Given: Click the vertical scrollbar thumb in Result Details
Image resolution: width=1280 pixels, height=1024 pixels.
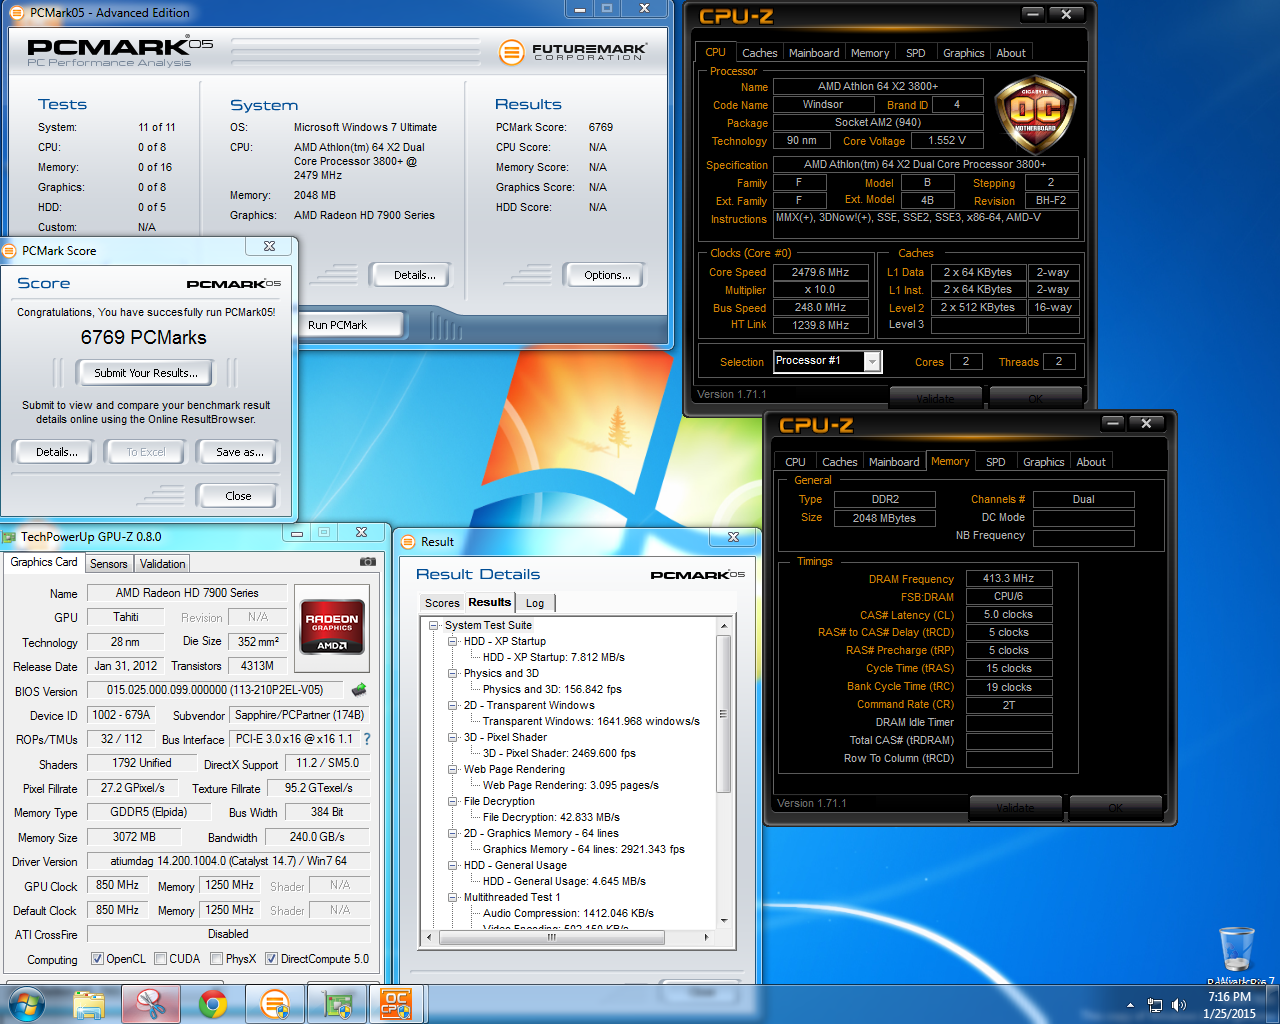Looking at the screenshot, I should tap(723, 714).
